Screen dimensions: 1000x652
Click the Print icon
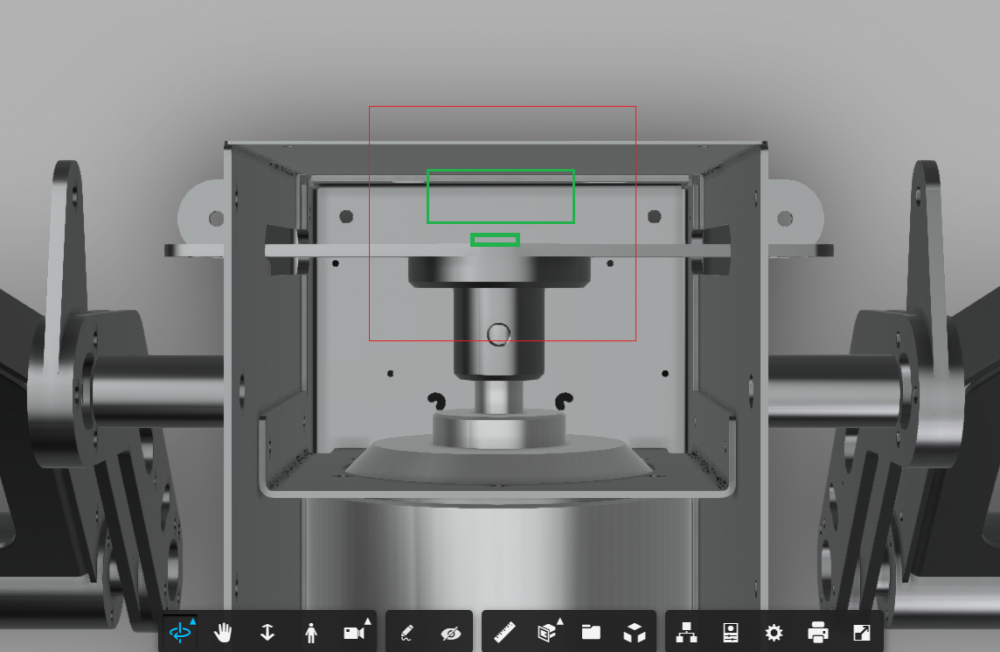[818, 632]
